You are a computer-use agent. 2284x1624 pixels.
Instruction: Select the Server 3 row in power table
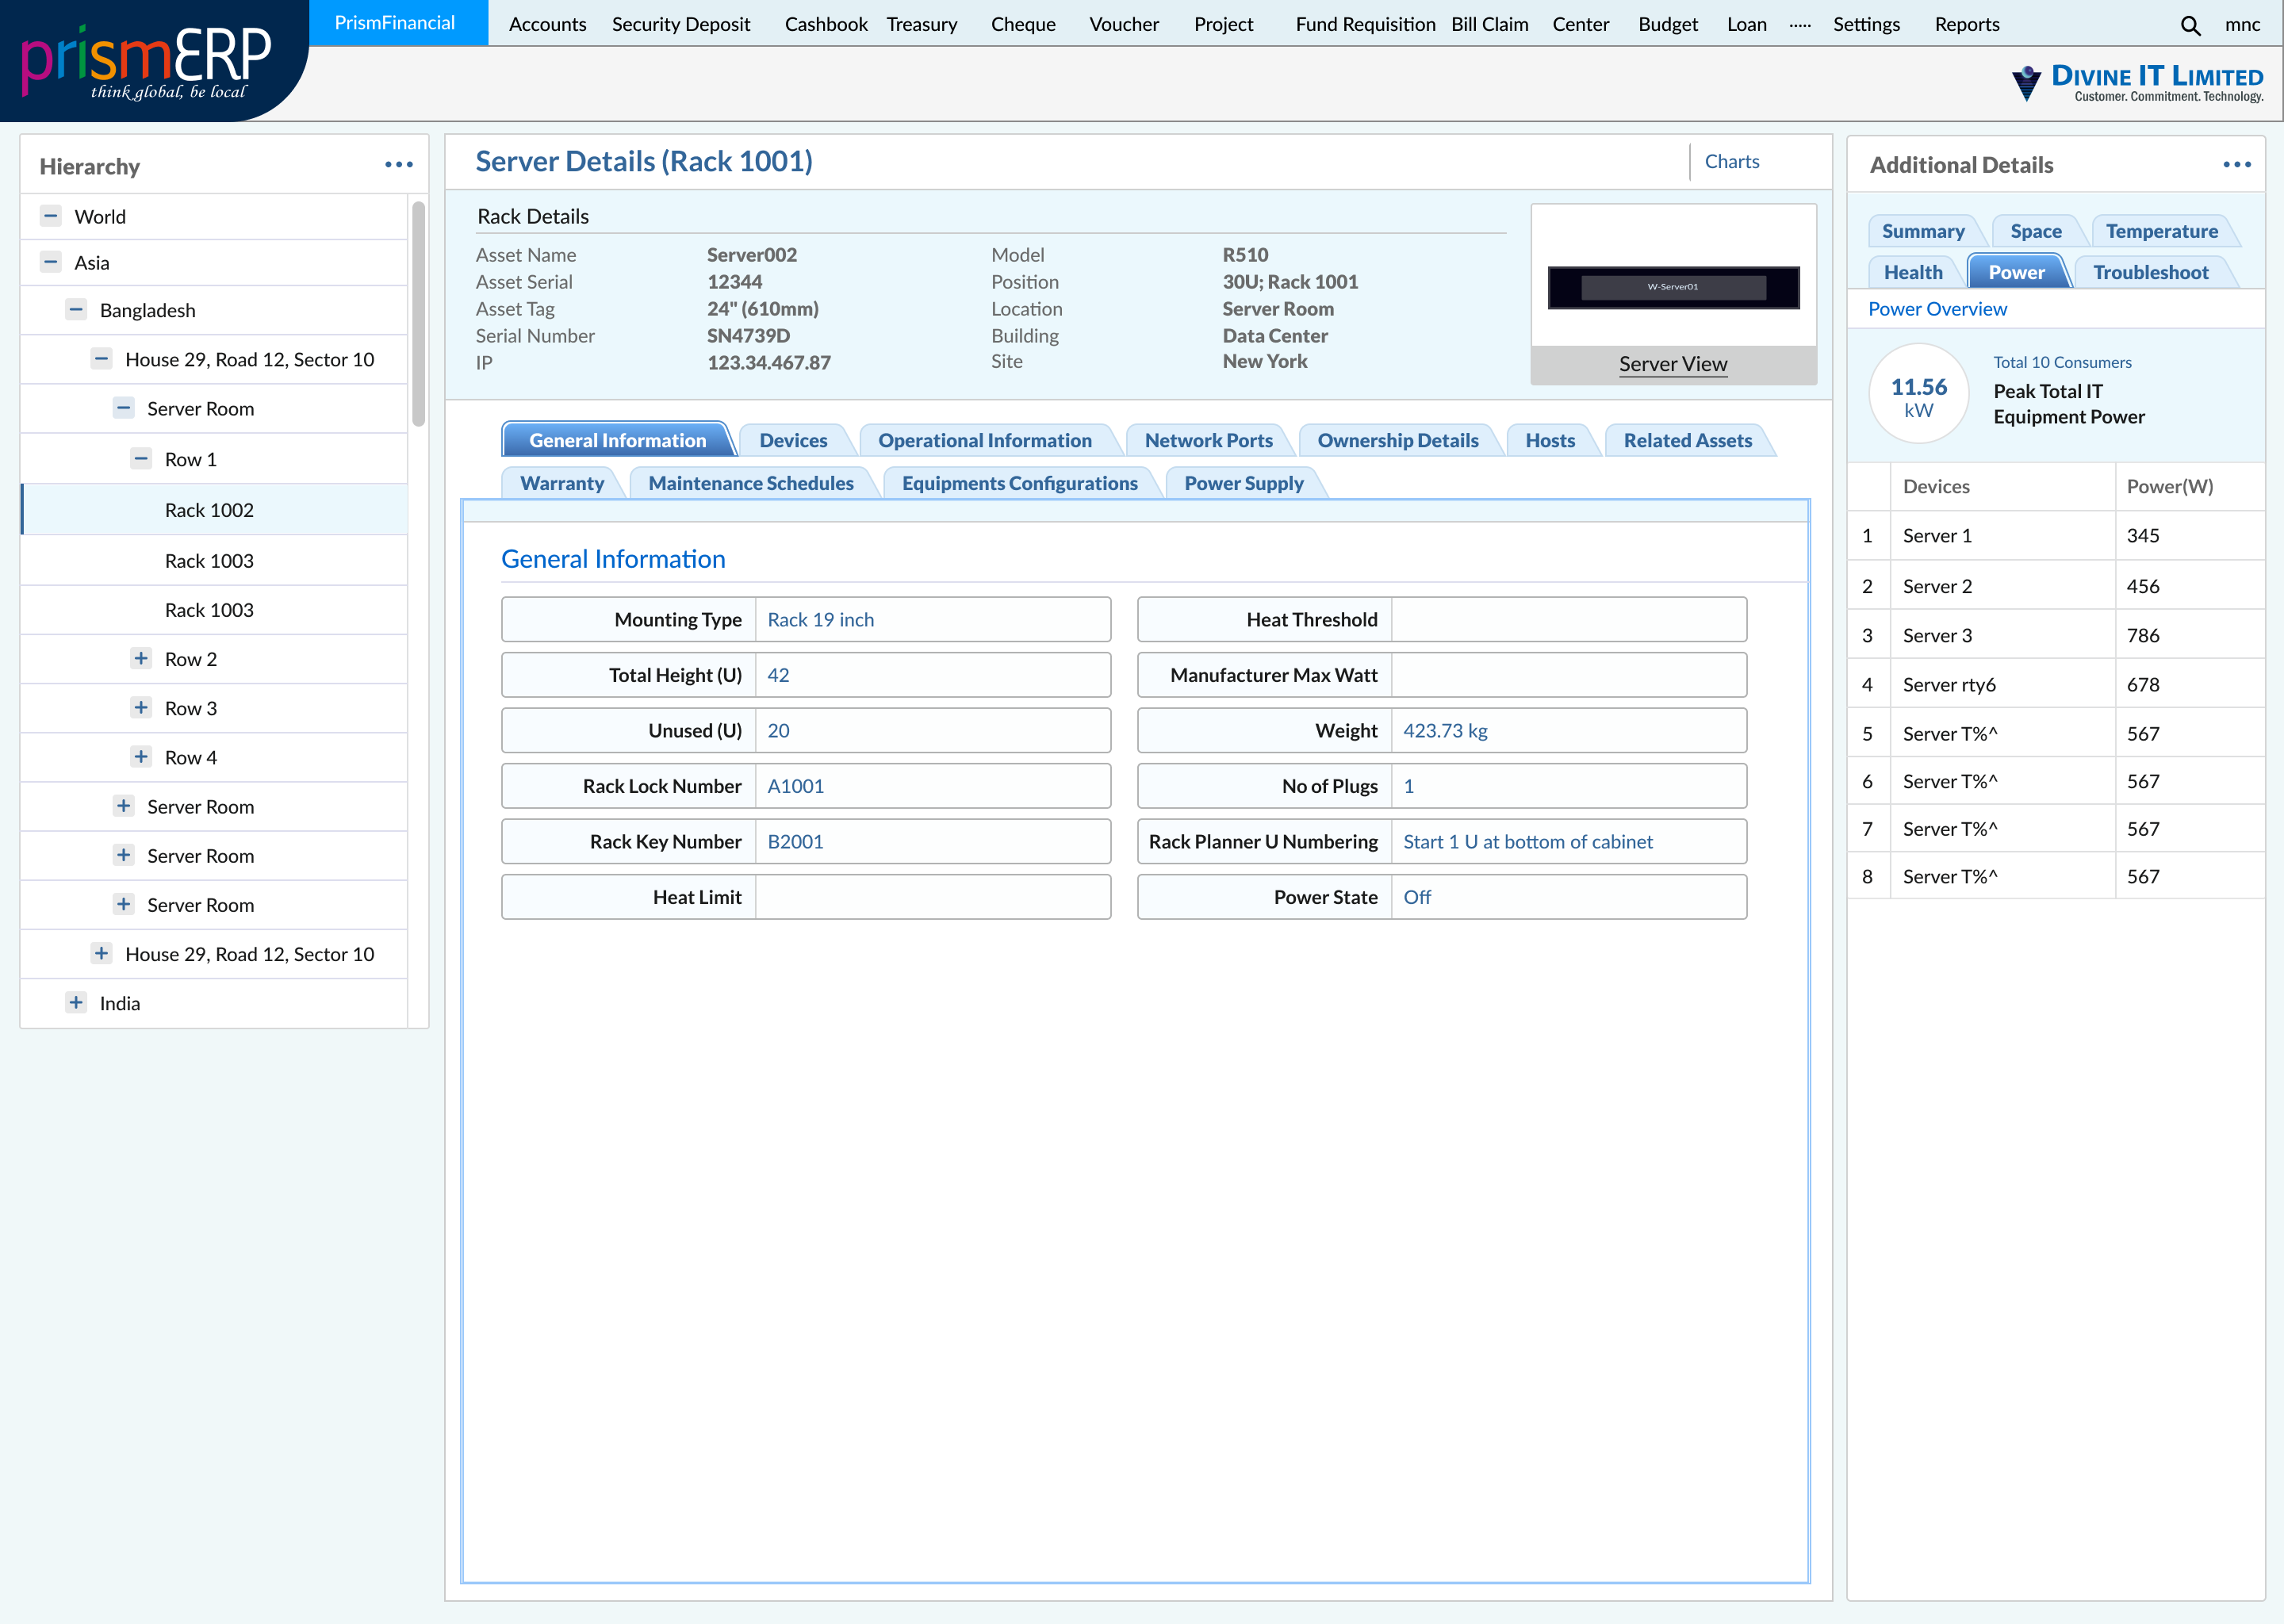pos(2056,635)
